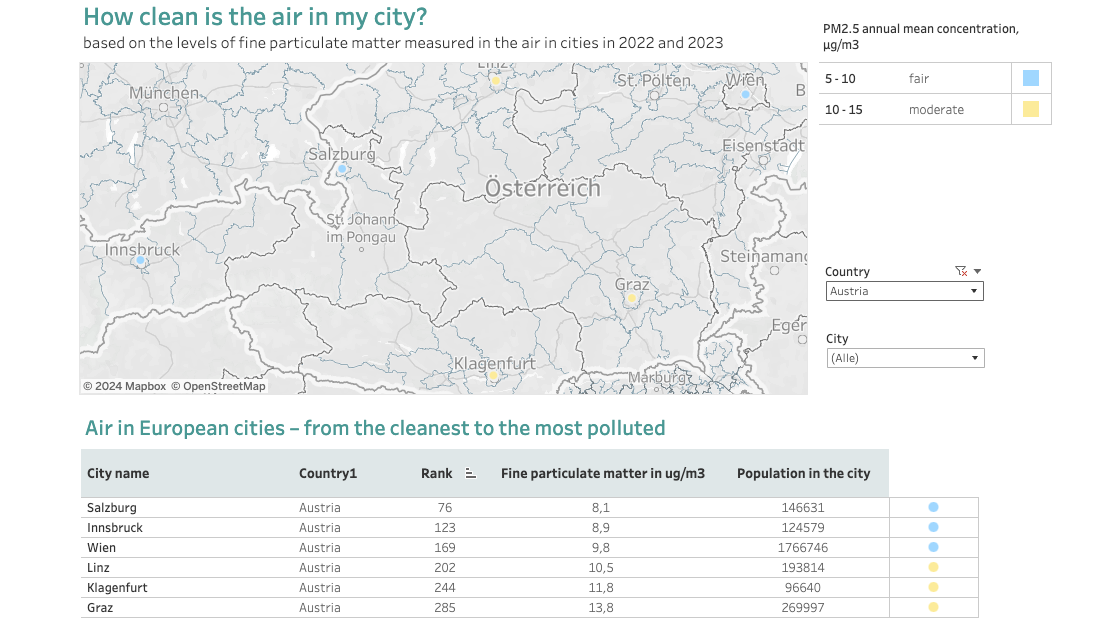Clear the Country filter using the red funnel icon

[960, 270]
